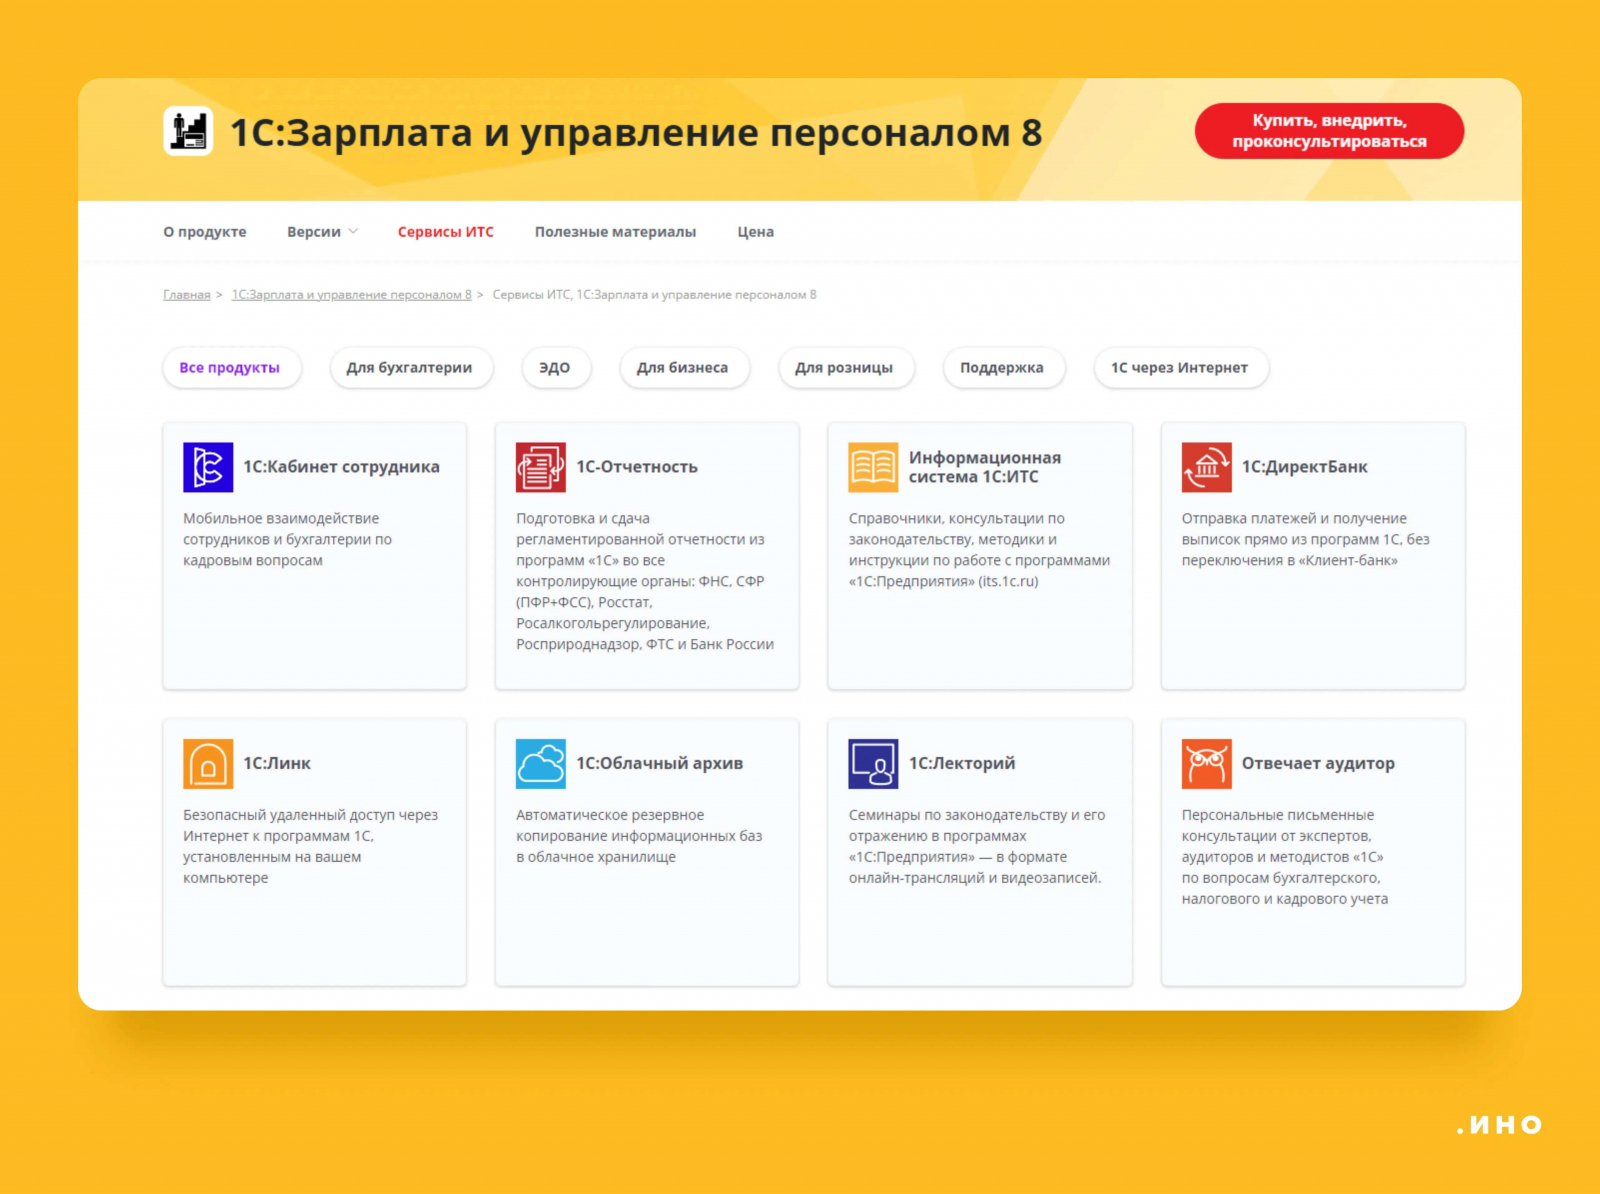This screenshot has height=1194, width=1600.
Task: Click description 'Персональные письменные консультации'
Action: click(1285, 858)
